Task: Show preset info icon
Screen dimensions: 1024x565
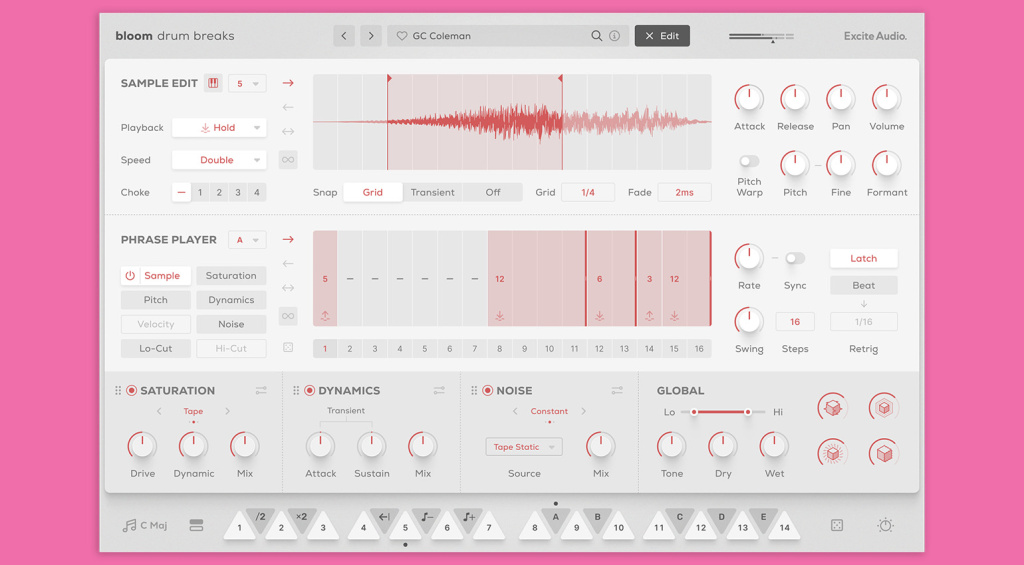Action: (615, 36)
